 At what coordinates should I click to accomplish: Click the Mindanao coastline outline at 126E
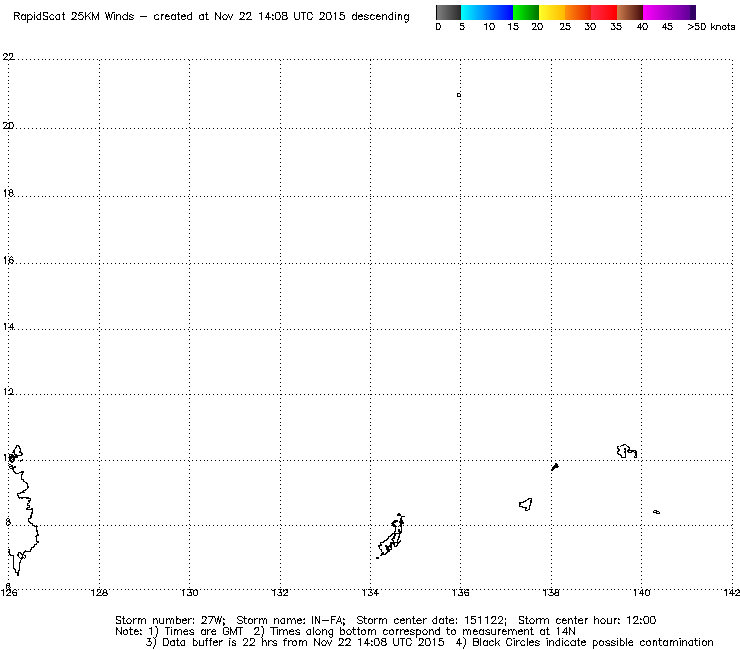(x=22, y=510)
